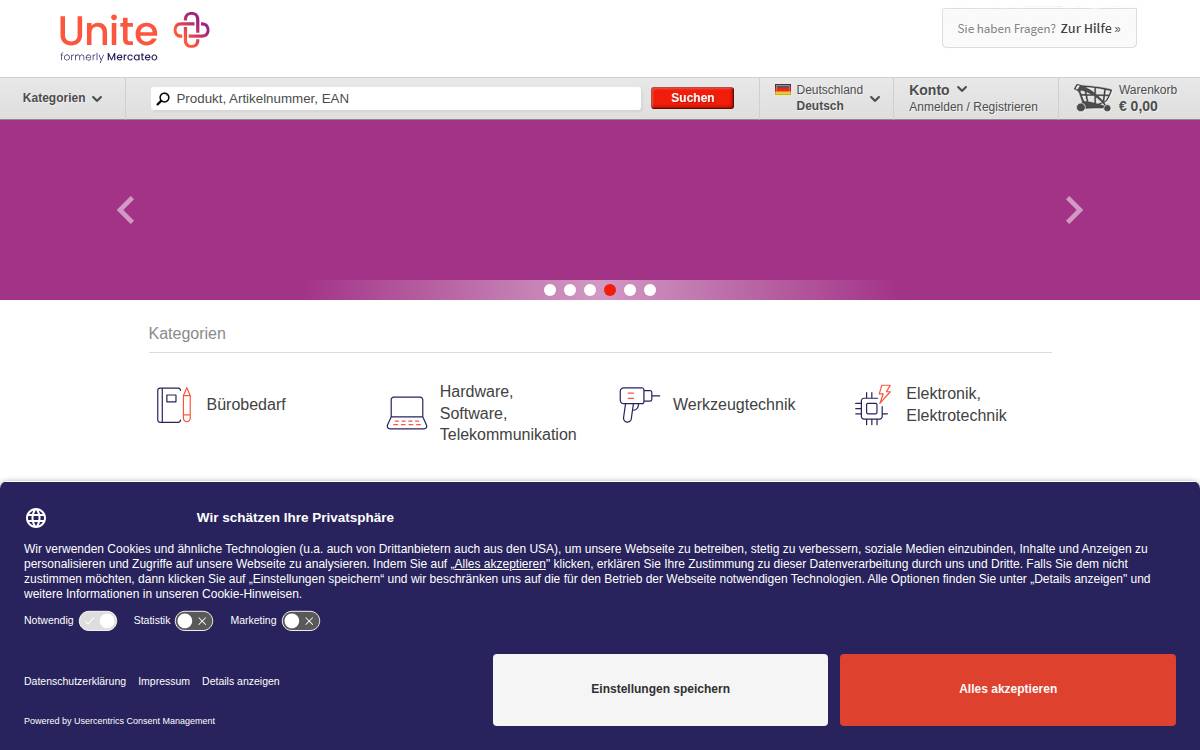Click the red Suchen button
This screenshot has height=750, width=1200.
tap(692, 98)
